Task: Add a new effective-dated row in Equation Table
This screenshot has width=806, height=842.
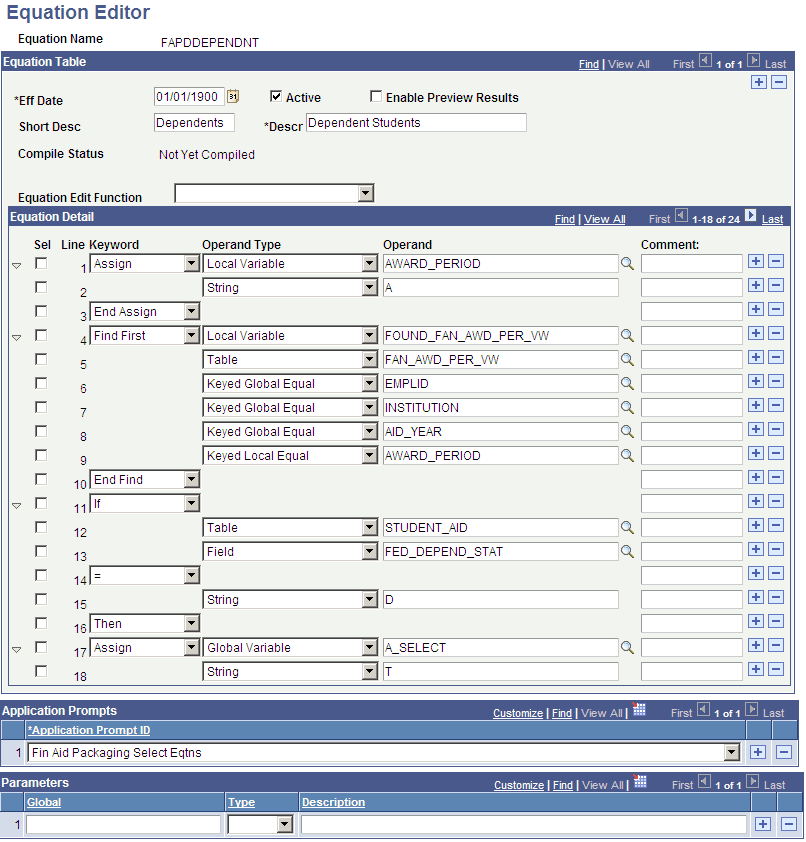Action: click(758, 81)
